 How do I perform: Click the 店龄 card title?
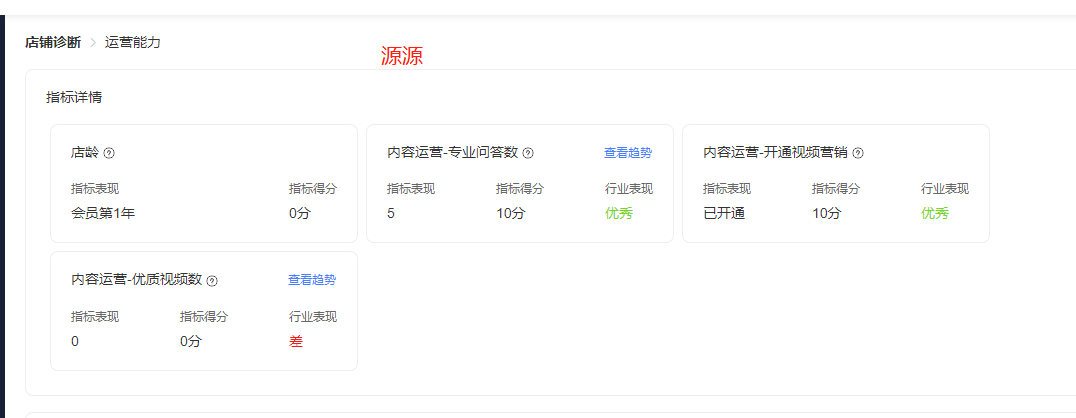coord(85,152)
